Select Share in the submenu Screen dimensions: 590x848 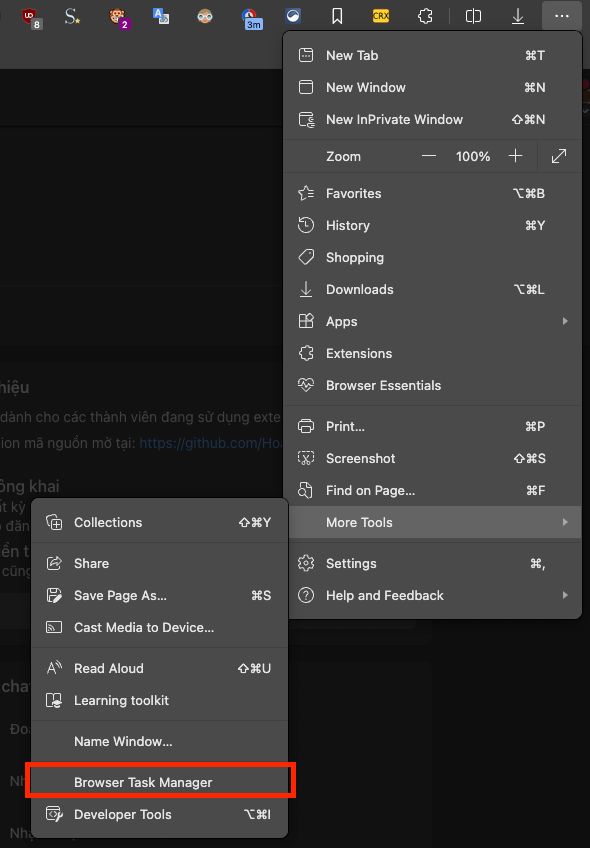coord(160,563)
